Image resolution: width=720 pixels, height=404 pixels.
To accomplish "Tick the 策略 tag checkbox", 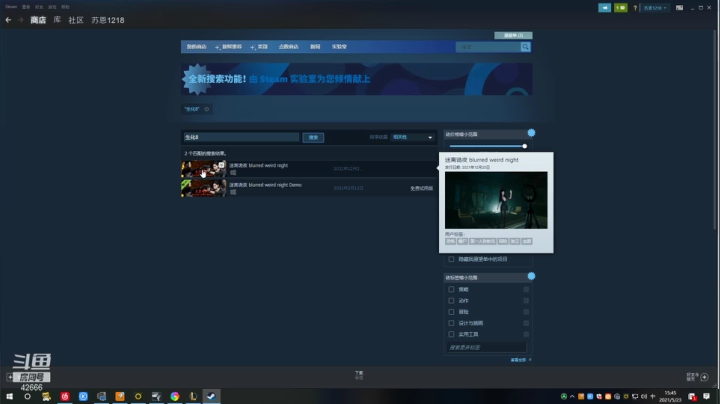I will pos(451,289).
